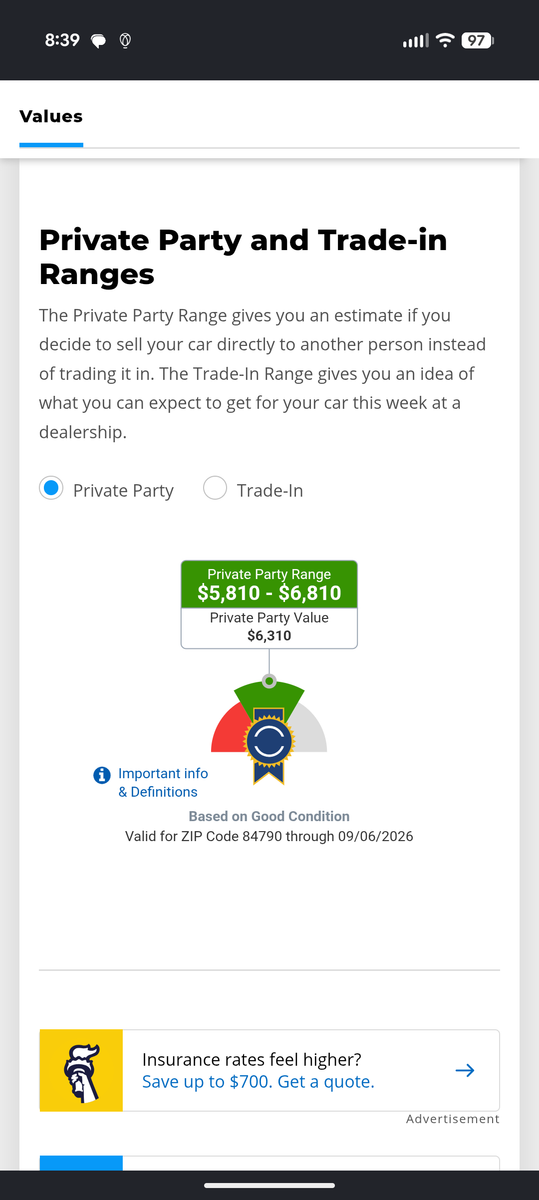Switch to the Values tab
Viewport: 539px width, 1200px height.
coord(51,116)
